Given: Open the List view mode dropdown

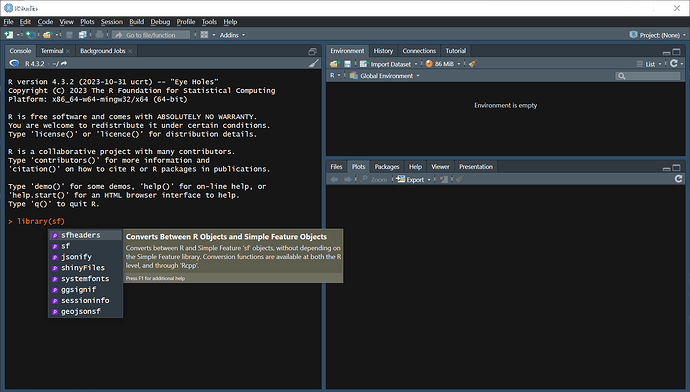Looking at the screenshot, I should pos(649,64).
